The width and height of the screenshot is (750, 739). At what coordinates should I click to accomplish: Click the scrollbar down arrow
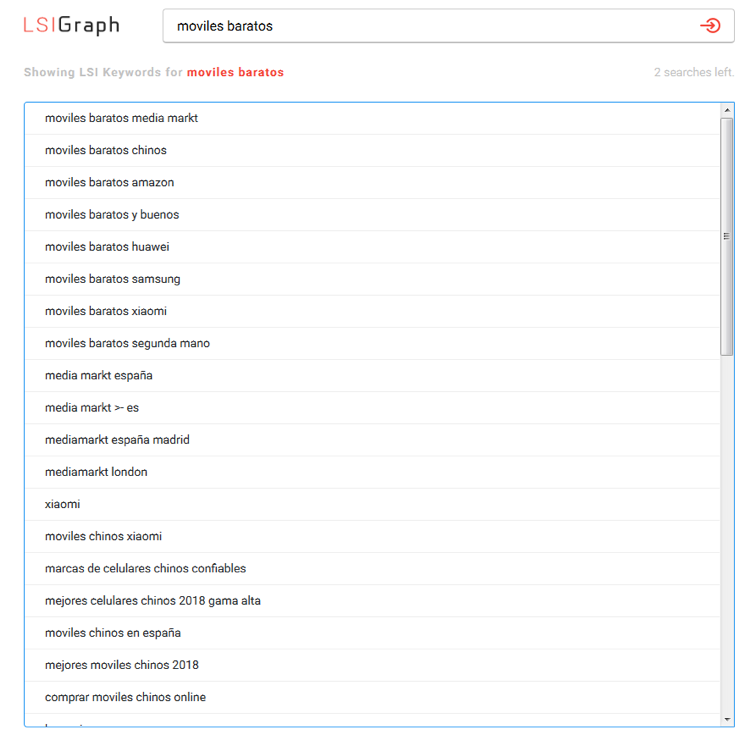(727, 719)
